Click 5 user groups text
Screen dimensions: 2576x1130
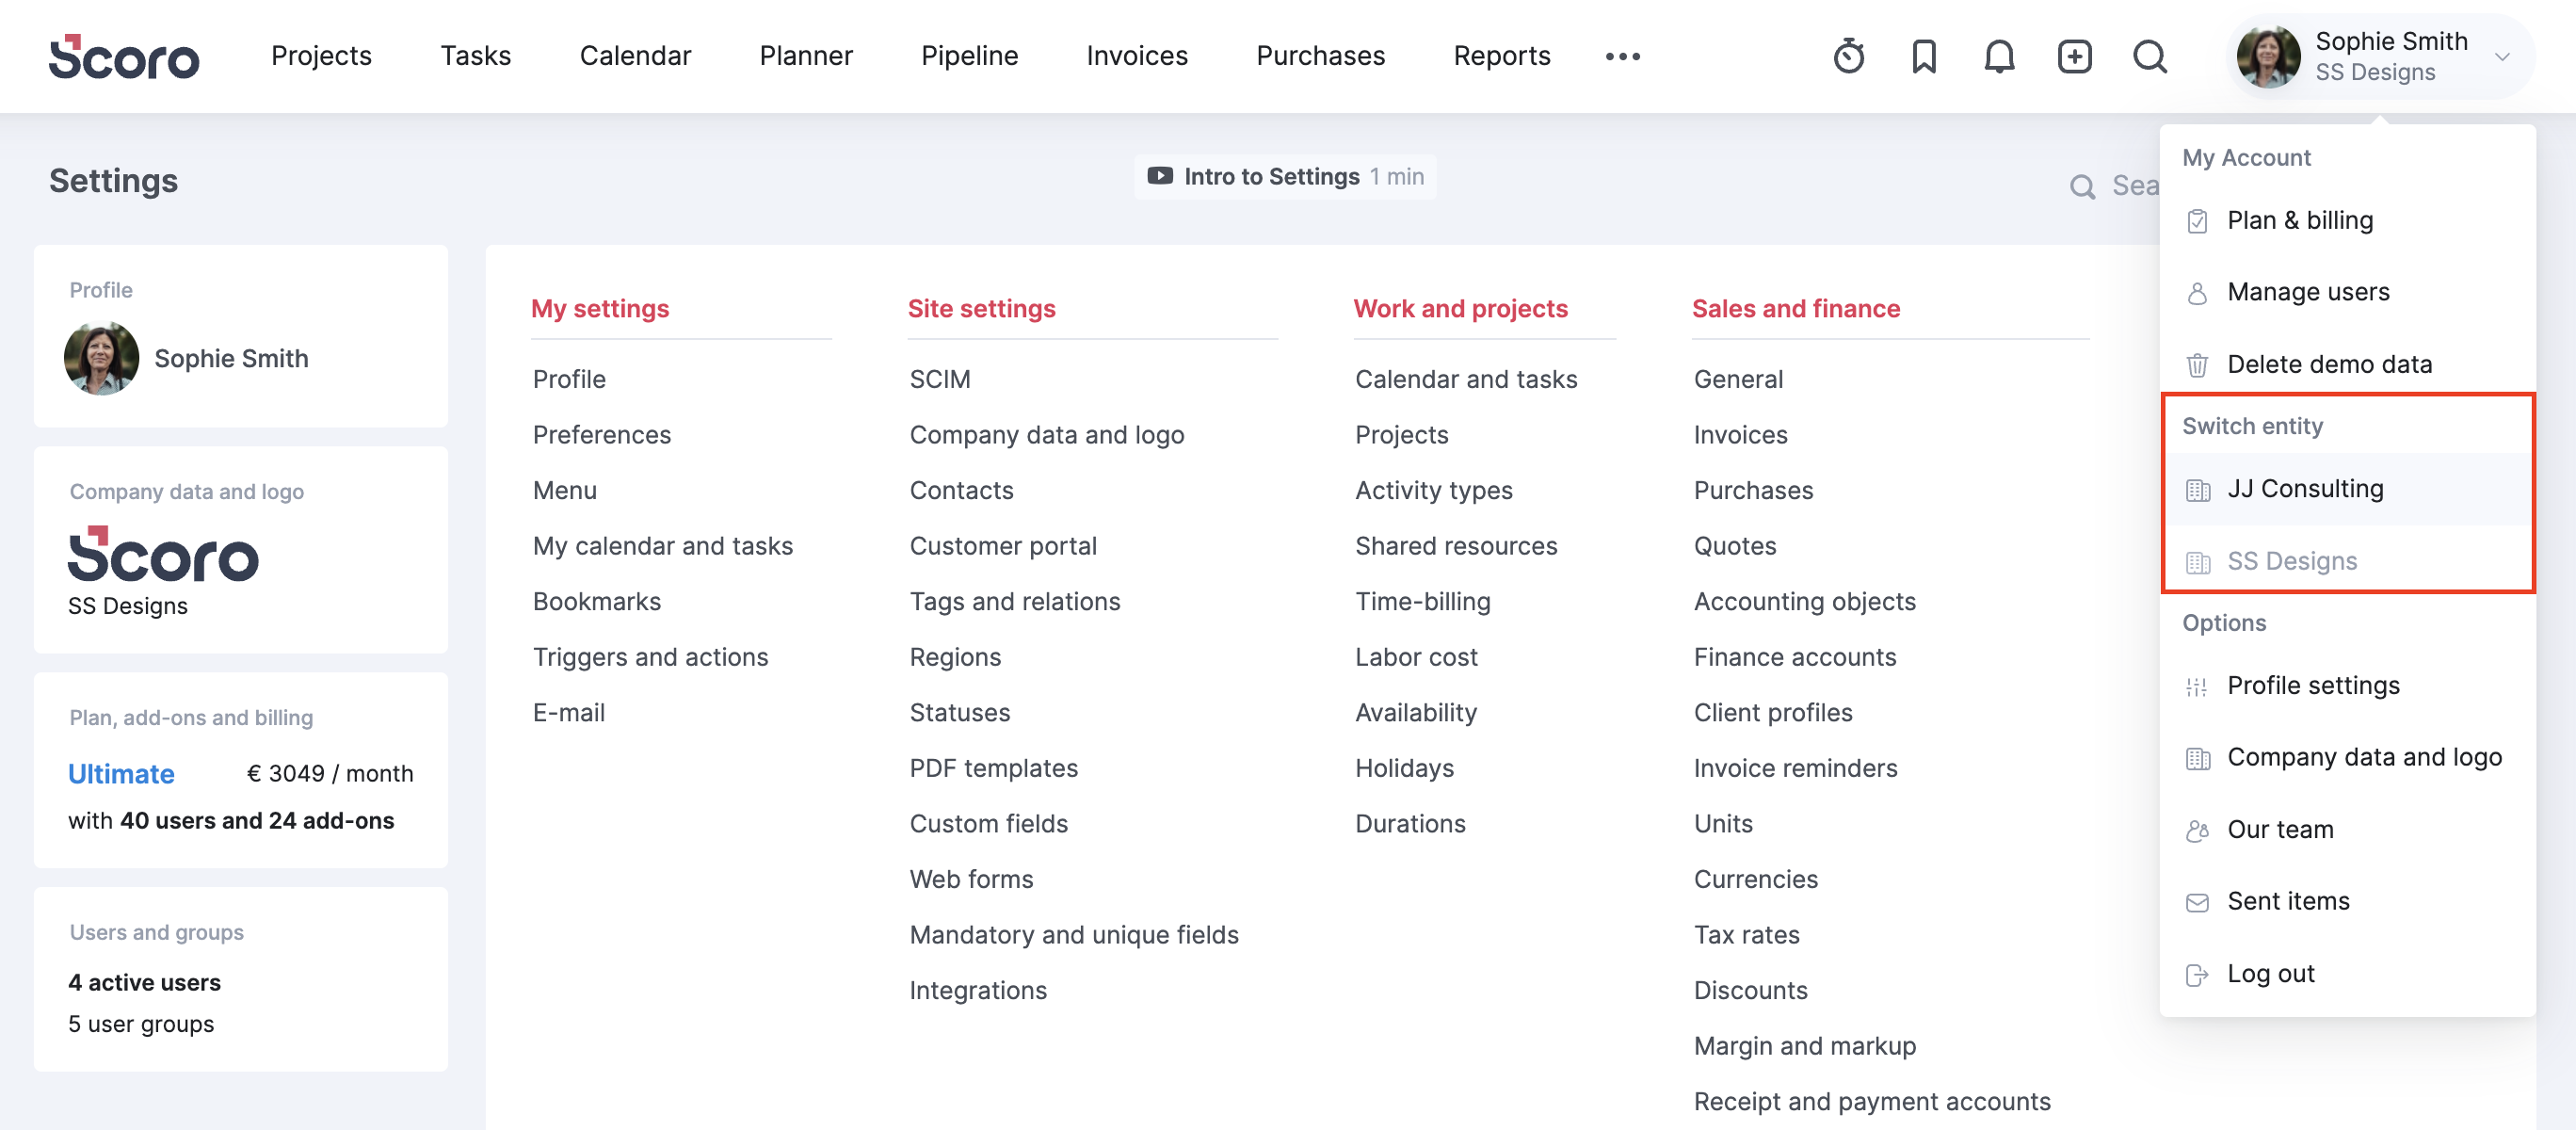(141, 1024)
